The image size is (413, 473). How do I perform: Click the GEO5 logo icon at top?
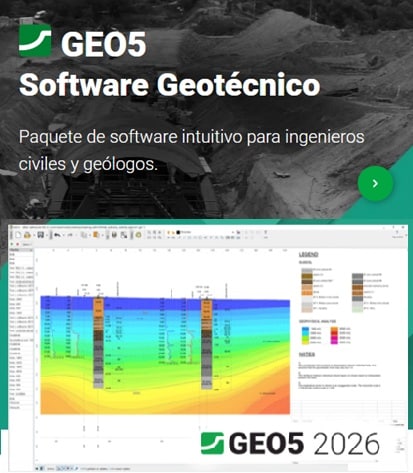point(35,40)
